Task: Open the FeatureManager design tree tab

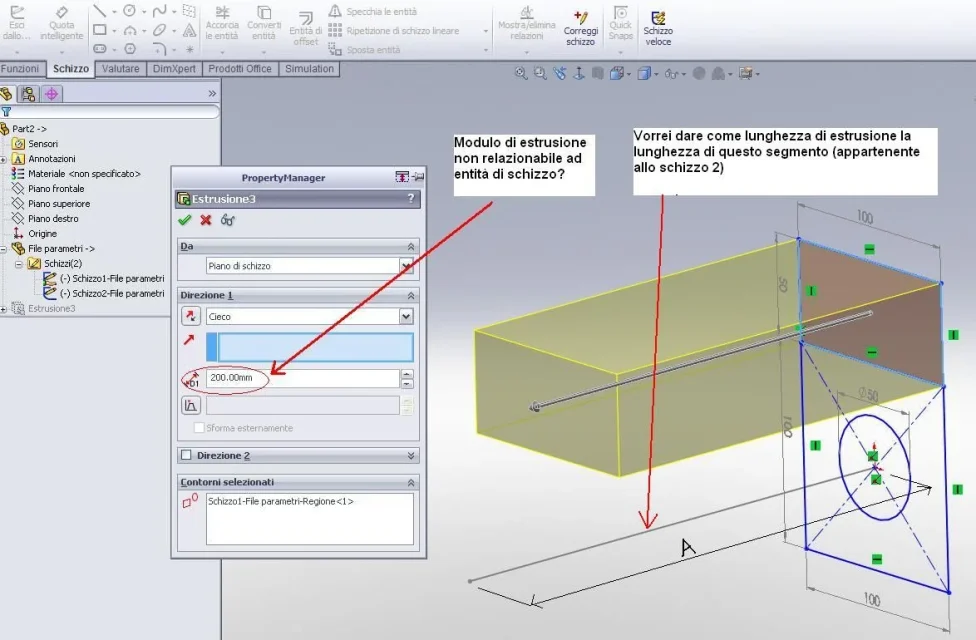Action: coord(7,94)
